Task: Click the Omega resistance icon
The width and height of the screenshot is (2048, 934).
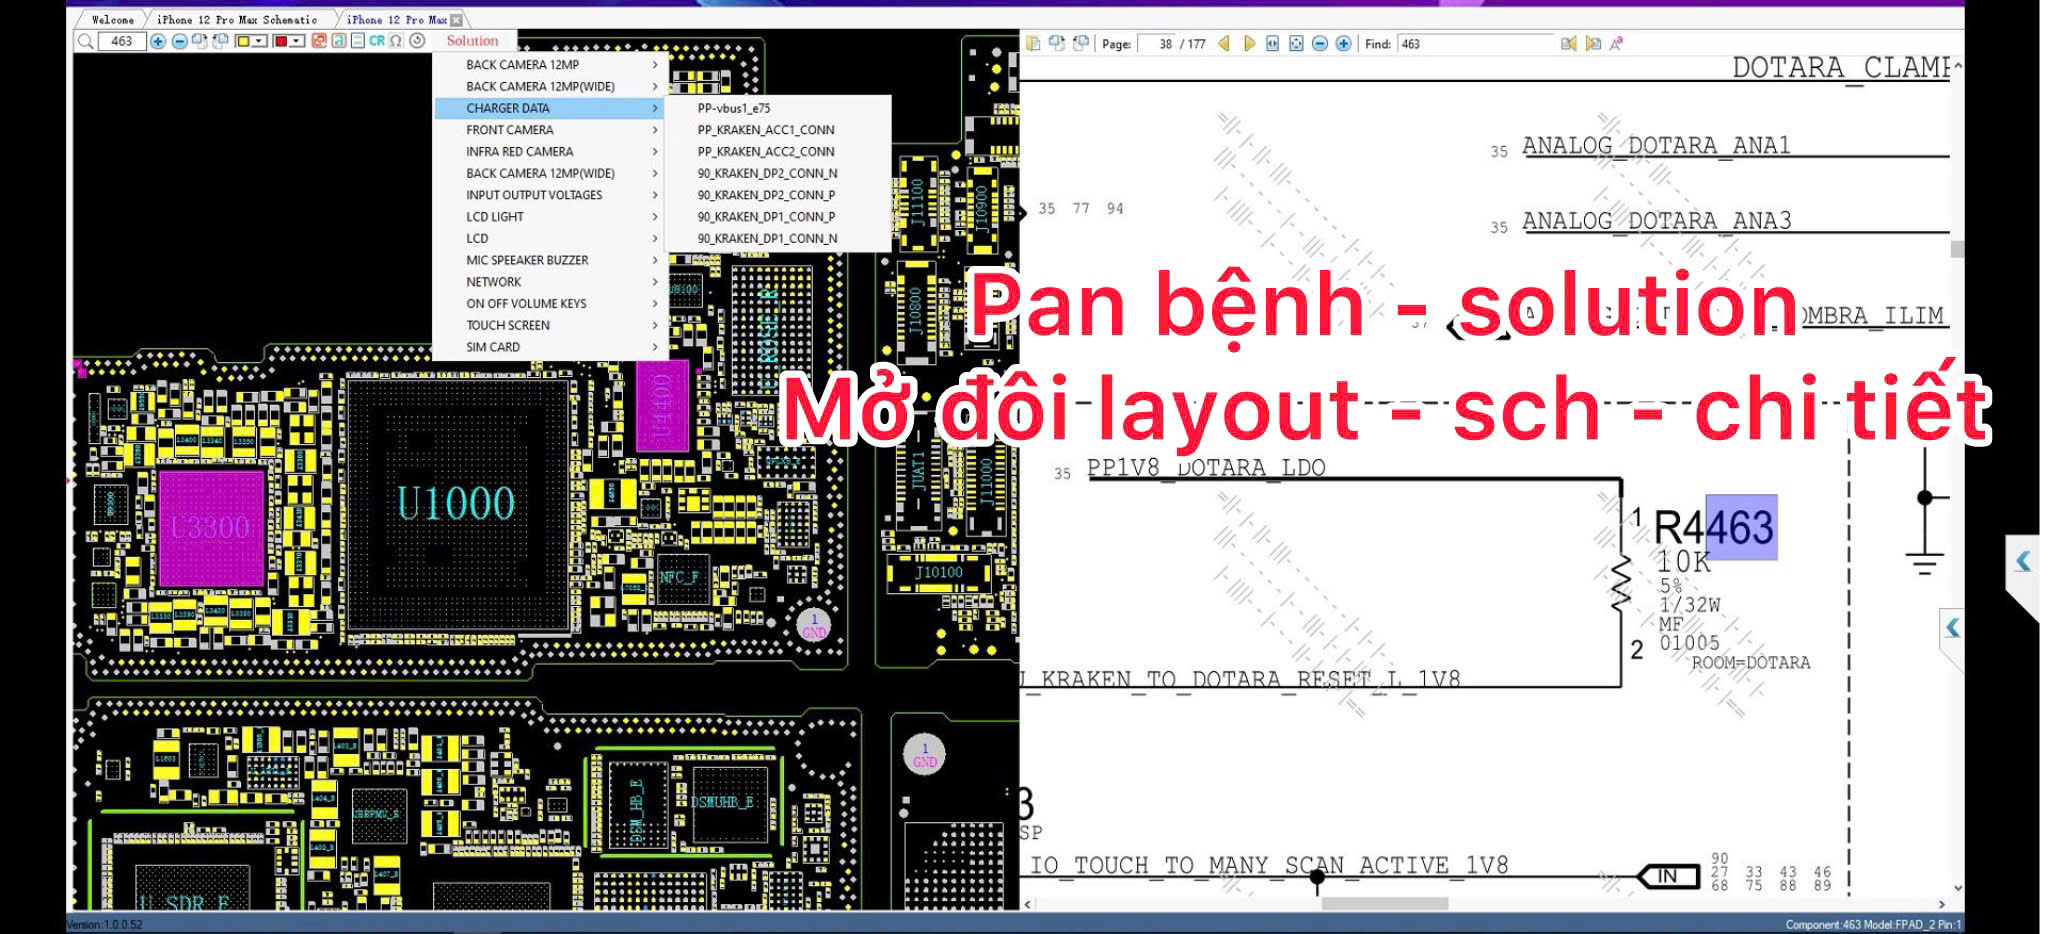Action: click(396, 41)
